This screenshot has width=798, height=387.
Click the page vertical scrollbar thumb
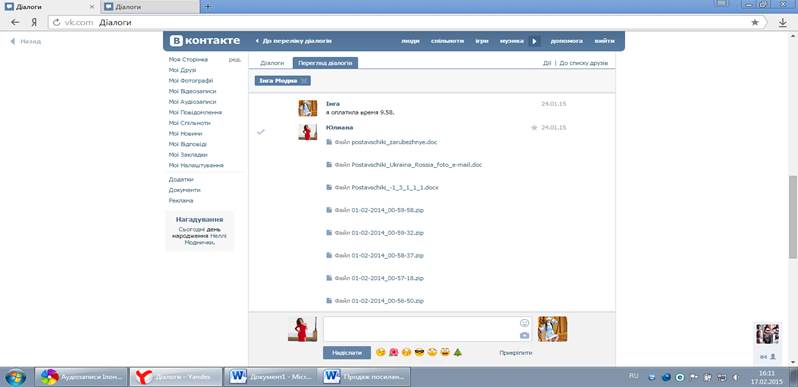click(792, 217)
